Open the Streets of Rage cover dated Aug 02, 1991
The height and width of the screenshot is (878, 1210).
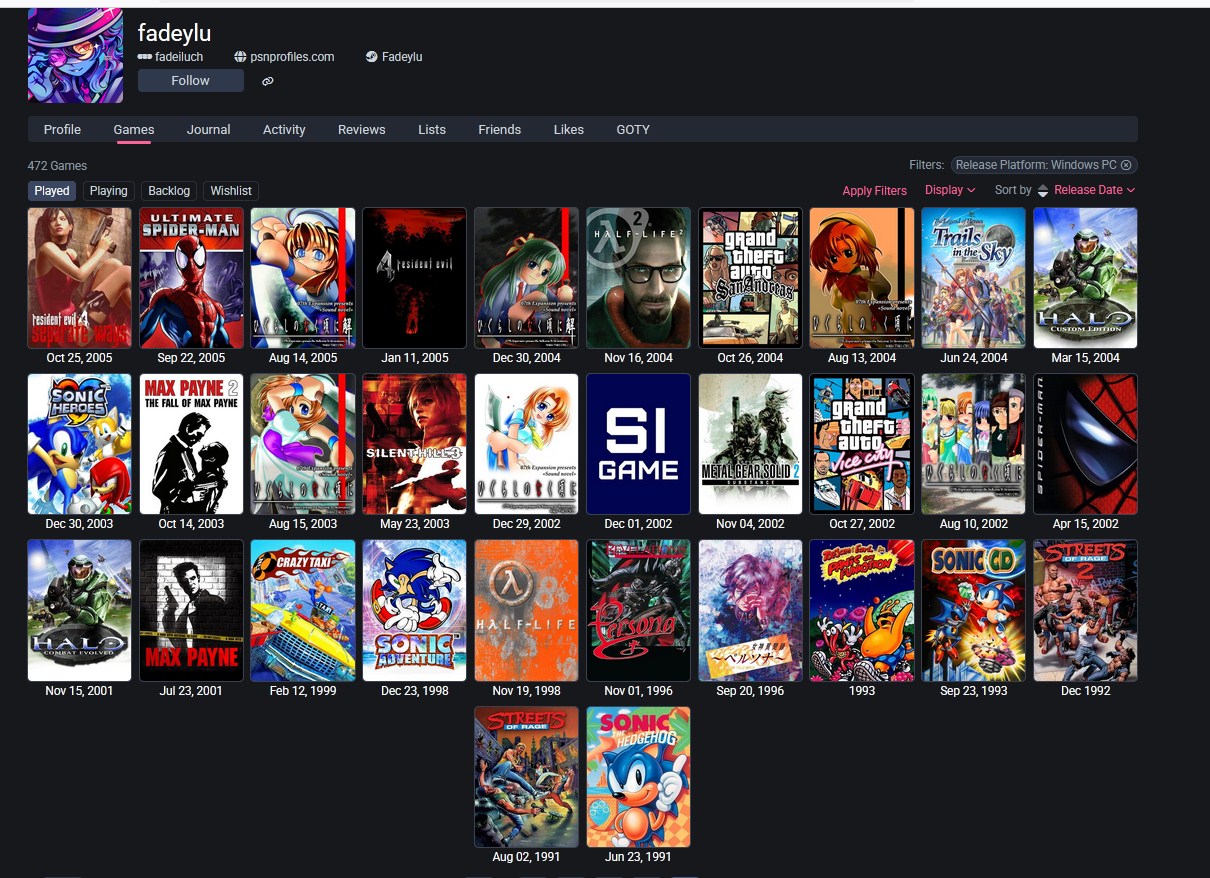point(527,777)
